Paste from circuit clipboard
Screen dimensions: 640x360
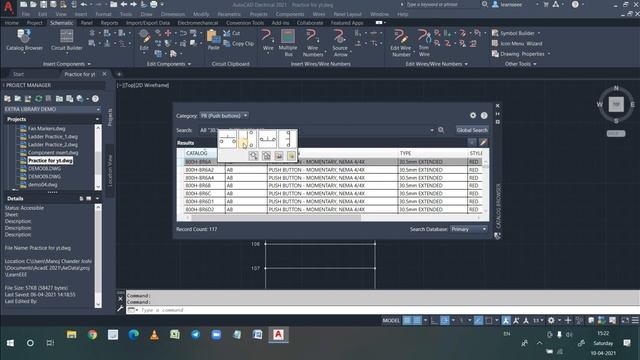[x=213, y=40]
